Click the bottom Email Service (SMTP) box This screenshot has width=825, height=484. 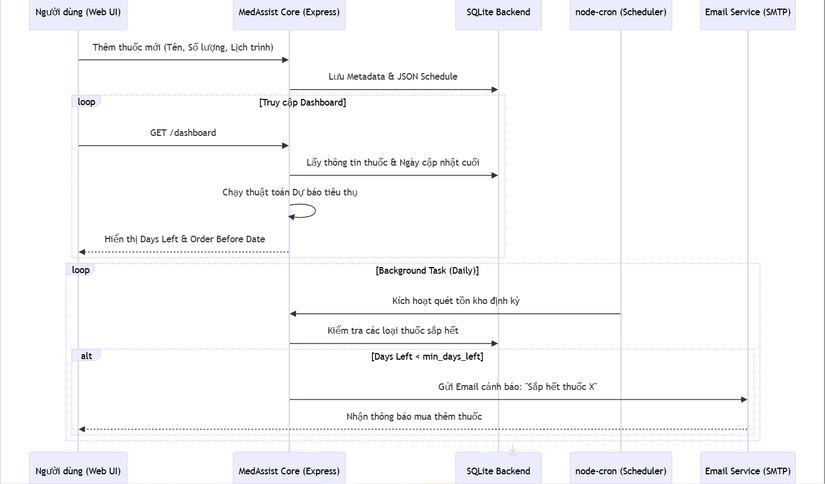click(747, 468)
